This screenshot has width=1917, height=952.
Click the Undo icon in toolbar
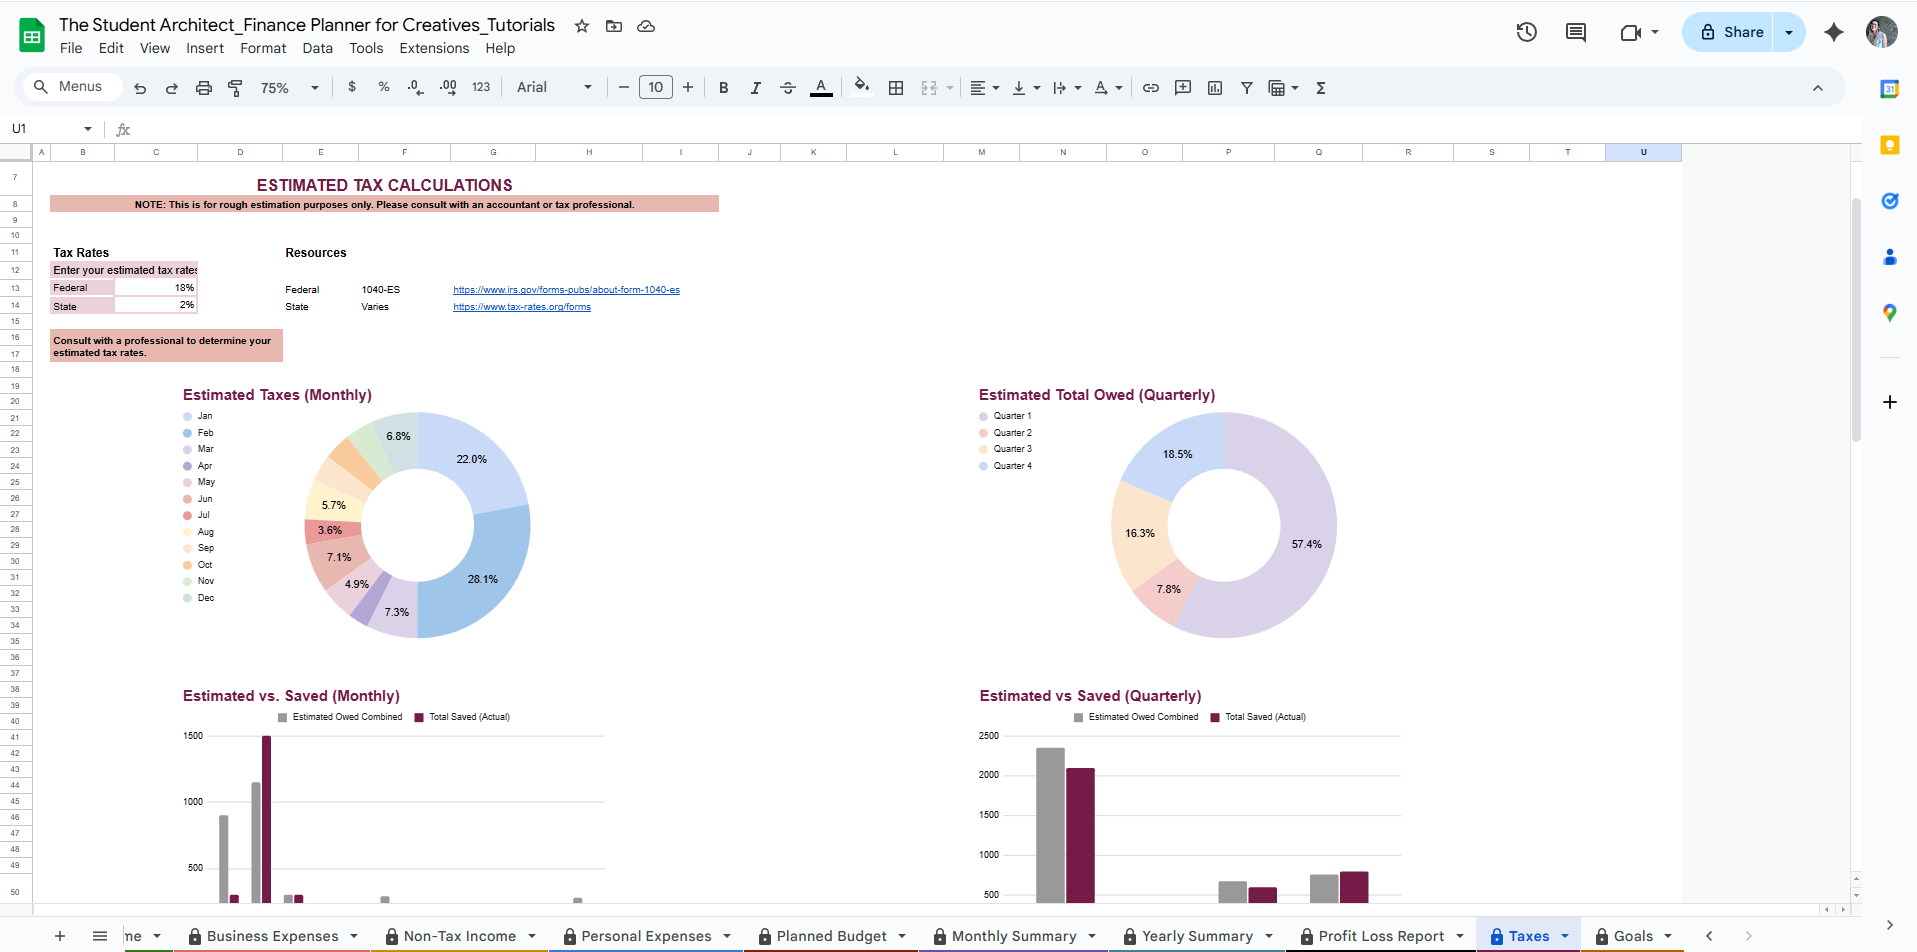pyautogui.click(x=140, y=88)
